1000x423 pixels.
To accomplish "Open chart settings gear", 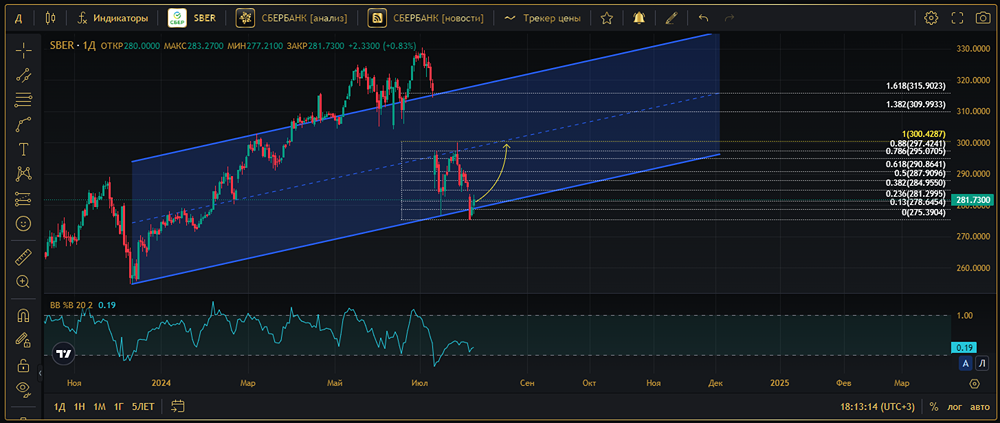I will tap(931, 18).
